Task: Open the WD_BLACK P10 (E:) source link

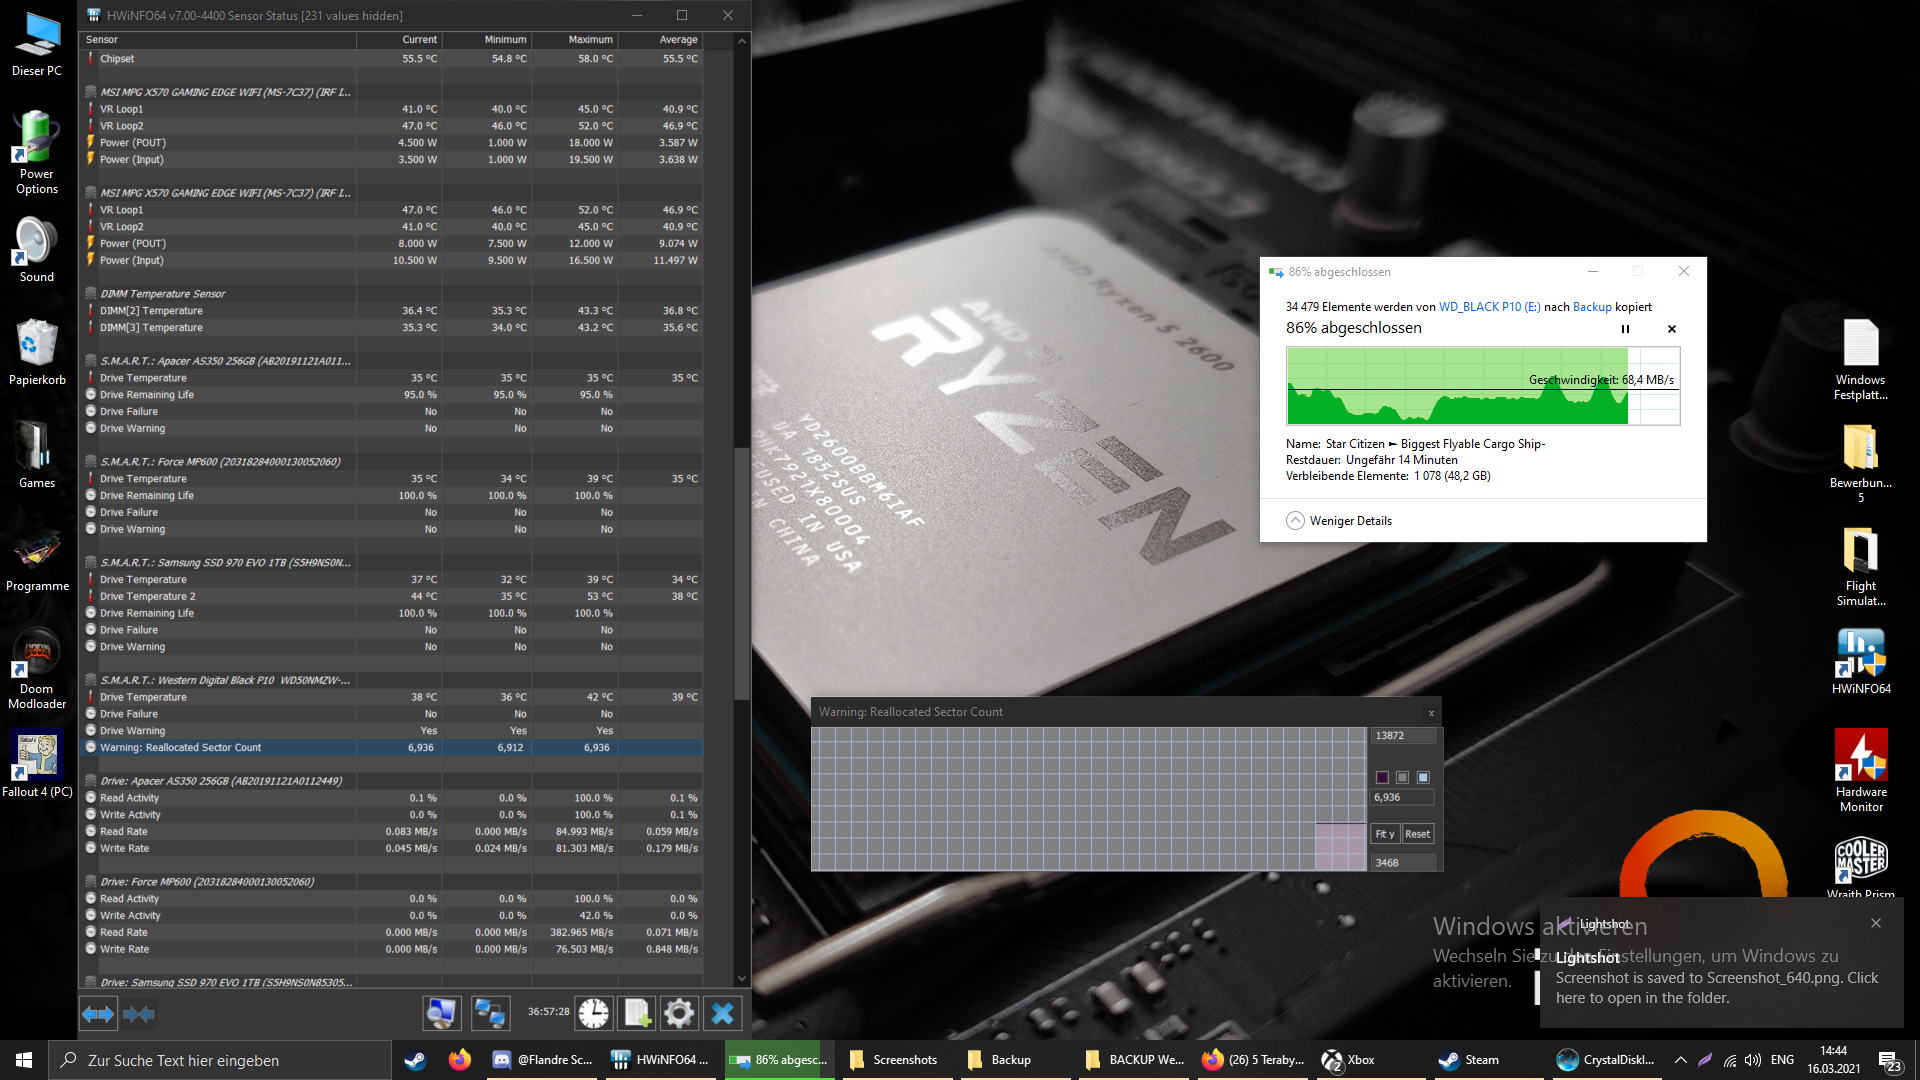Action: point(1489,307)
